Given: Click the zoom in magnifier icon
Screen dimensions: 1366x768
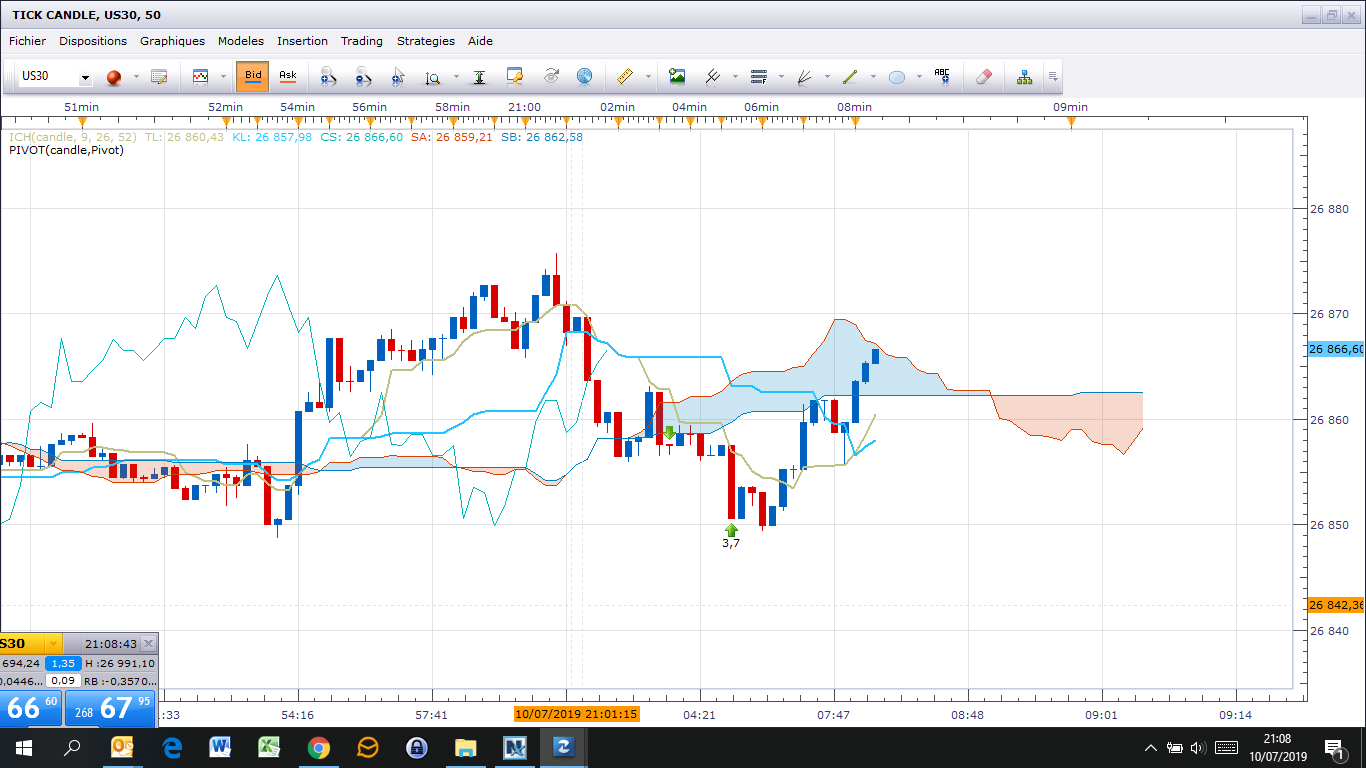Looking at the screenshot, I should (x=328, y=77).
